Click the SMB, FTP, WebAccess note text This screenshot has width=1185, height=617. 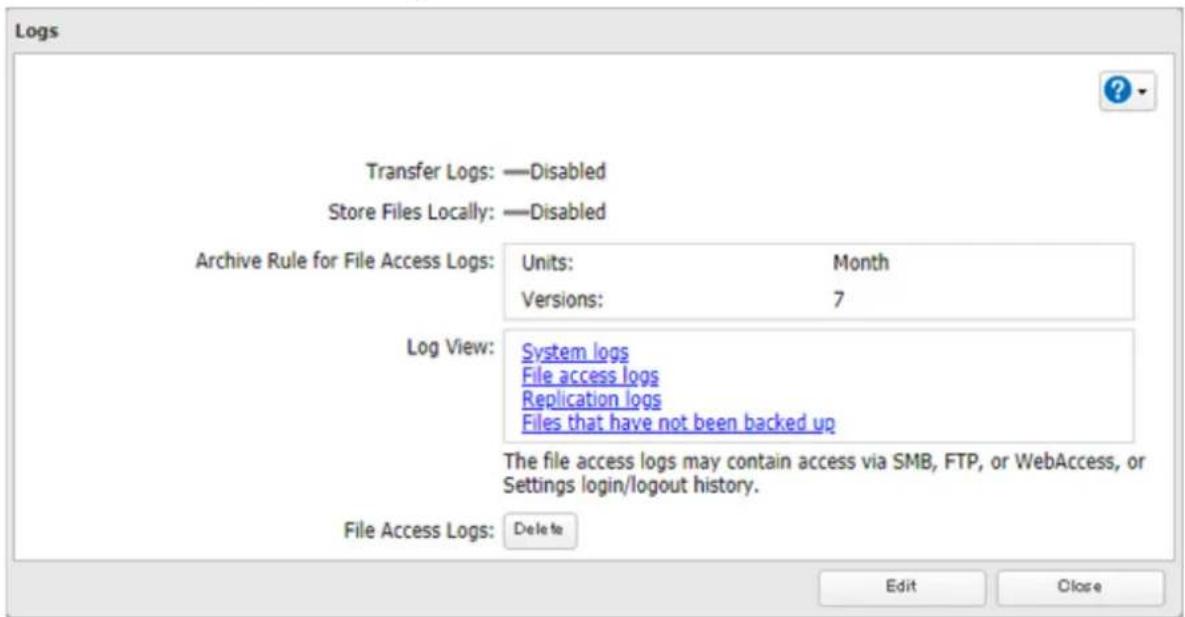tap(824, 473)
